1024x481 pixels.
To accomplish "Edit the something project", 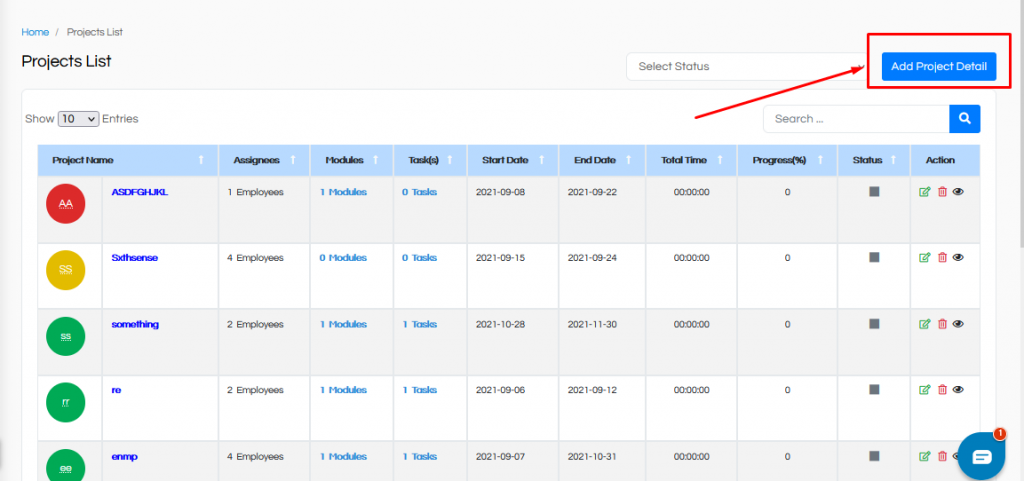I will click(x=925, y=324).
